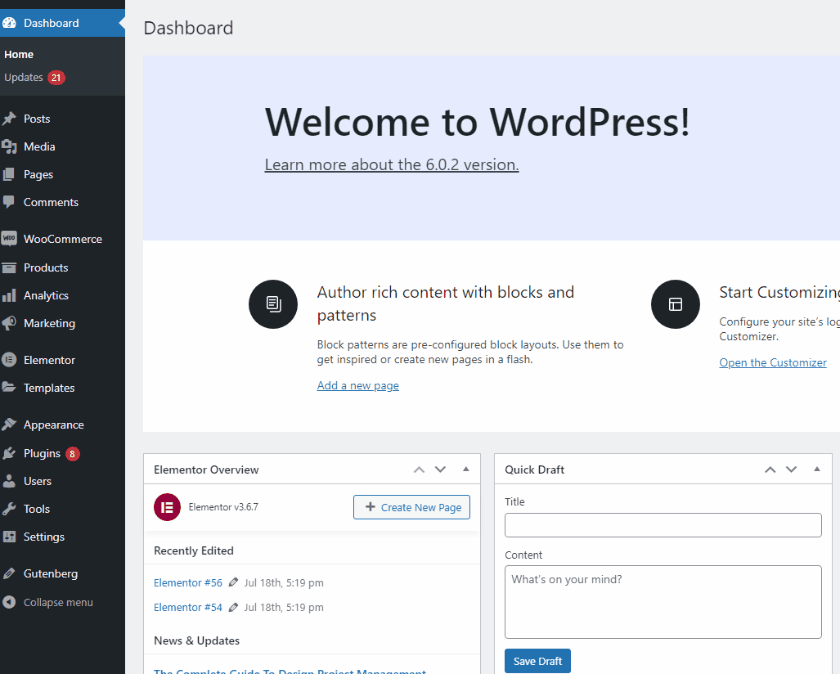Click the Comments speech bubble icon
This screenshot has width=840, height=674.
(x=9, y=202)
